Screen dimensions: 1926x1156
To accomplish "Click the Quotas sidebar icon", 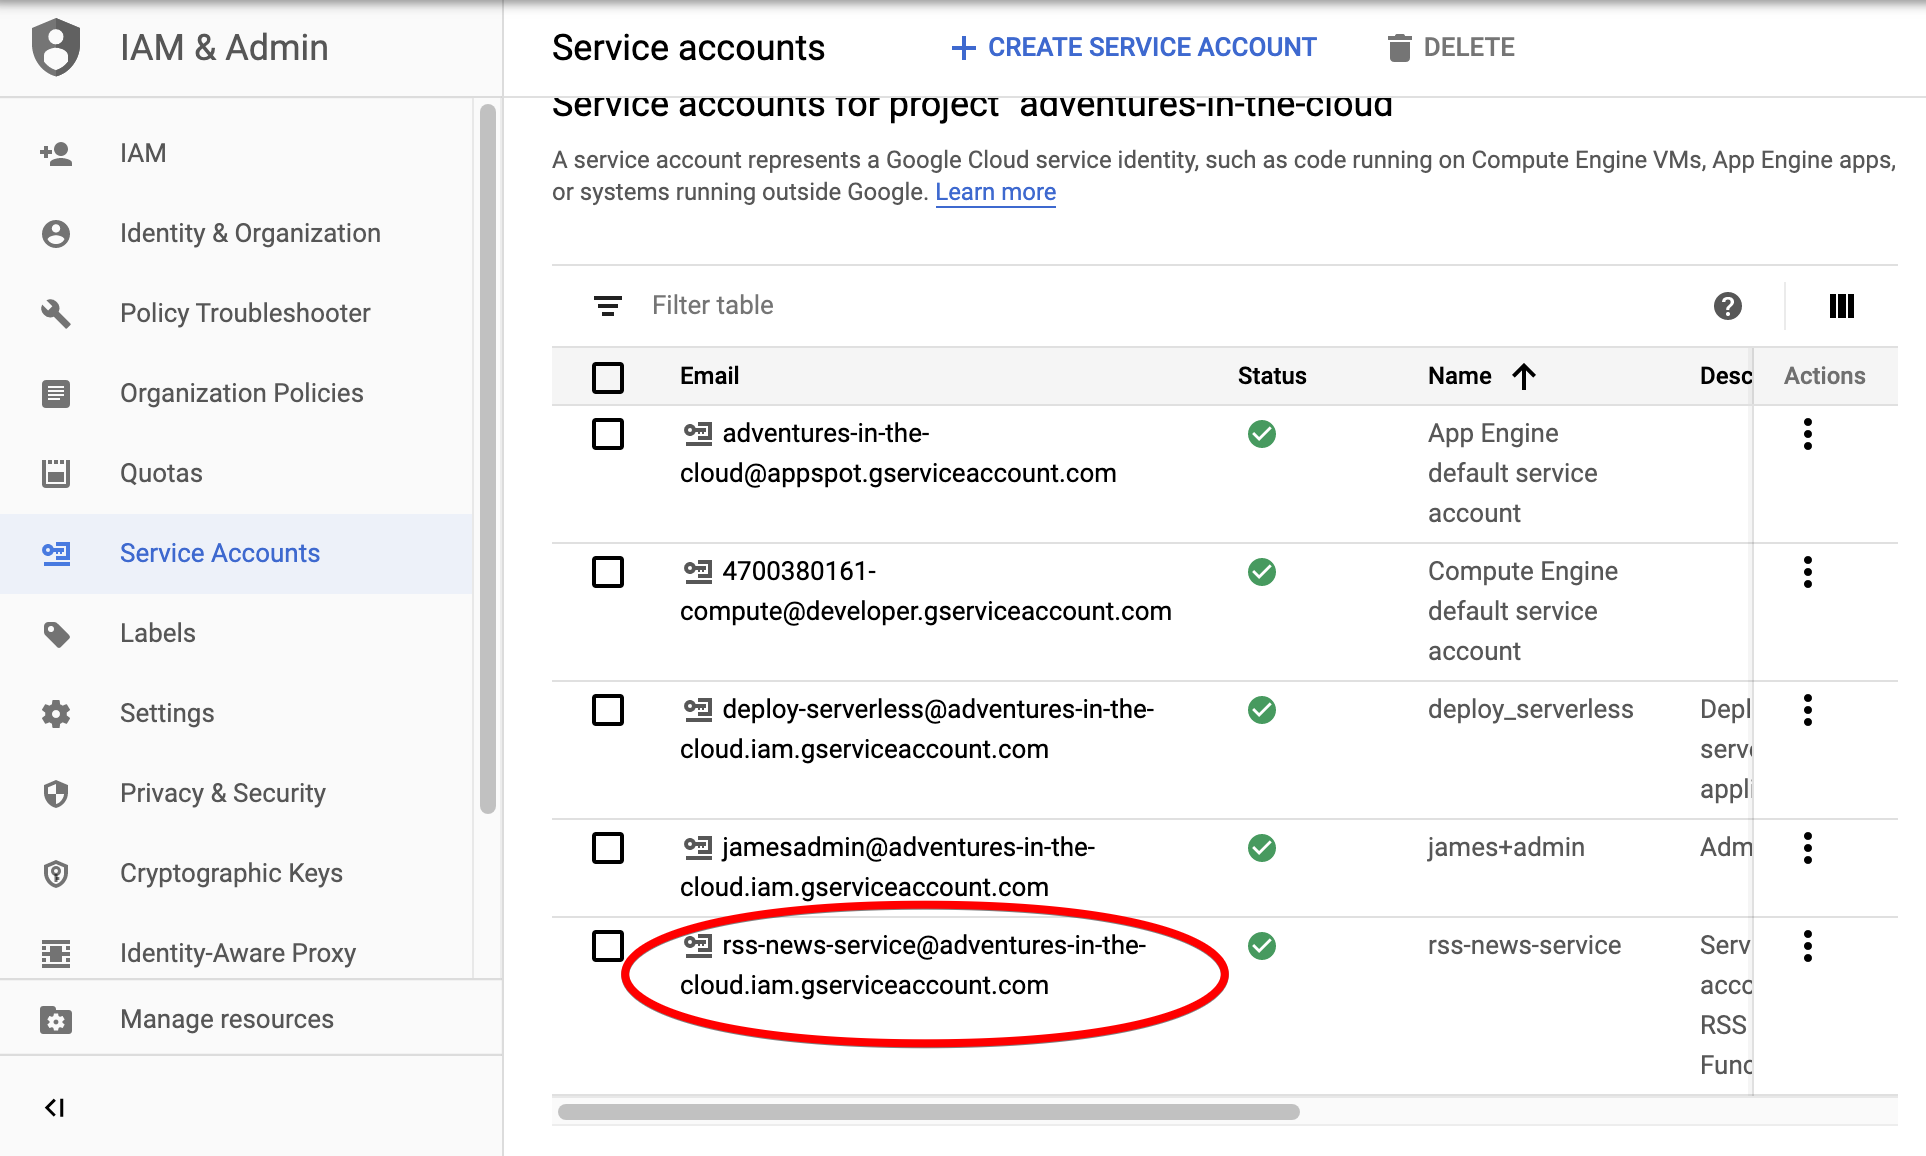I will pos(56,473).
